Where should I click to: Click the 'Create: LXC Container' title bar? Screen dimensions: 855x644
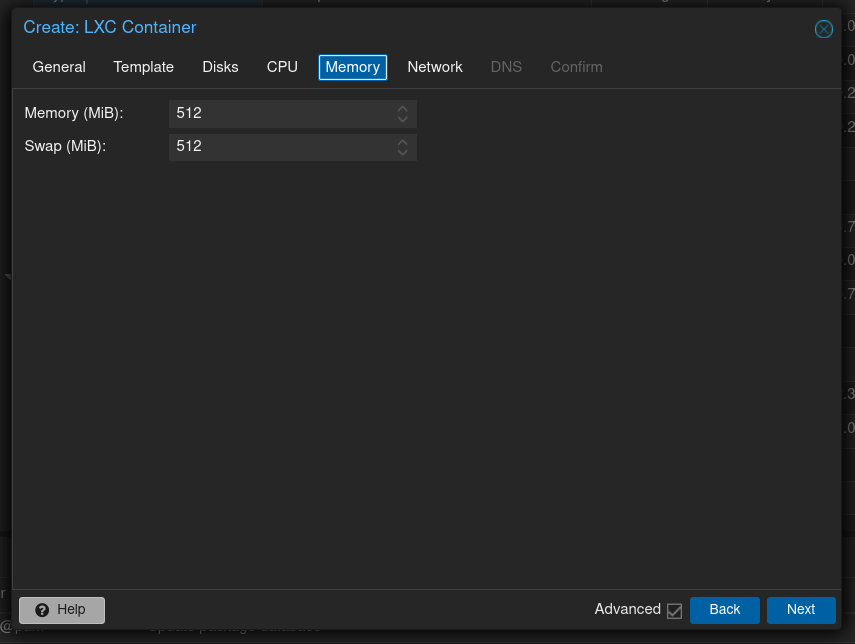point(400,28)
